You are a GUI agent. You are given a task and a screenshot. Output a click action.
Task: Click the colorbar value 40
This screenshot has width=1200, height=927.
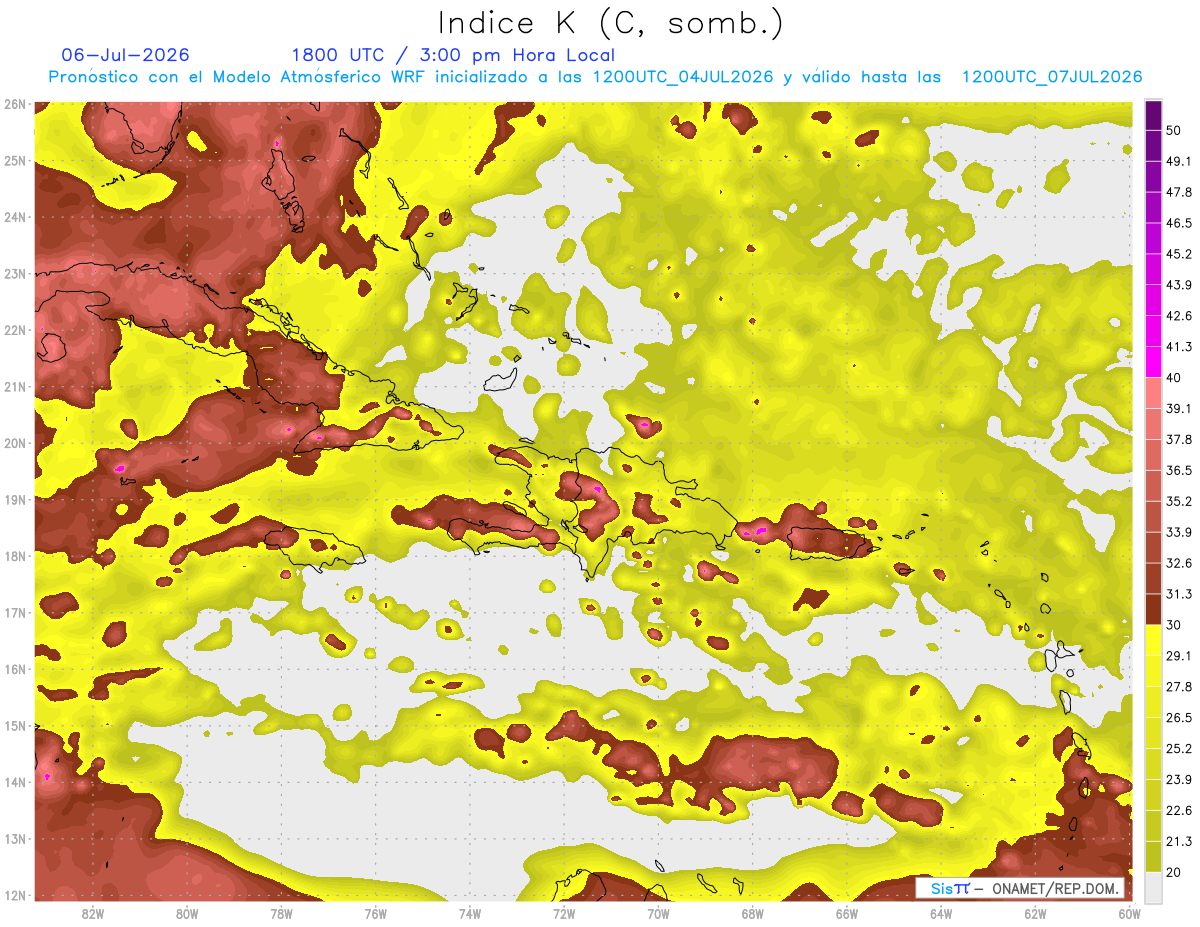tap(1174, 377)
